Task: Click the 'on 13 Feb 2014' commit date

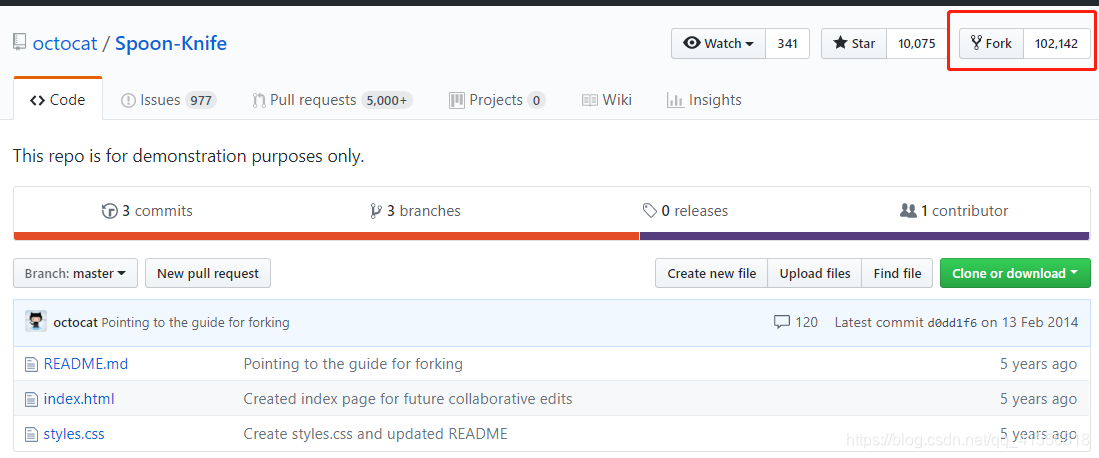Action: pos(1030,323)
